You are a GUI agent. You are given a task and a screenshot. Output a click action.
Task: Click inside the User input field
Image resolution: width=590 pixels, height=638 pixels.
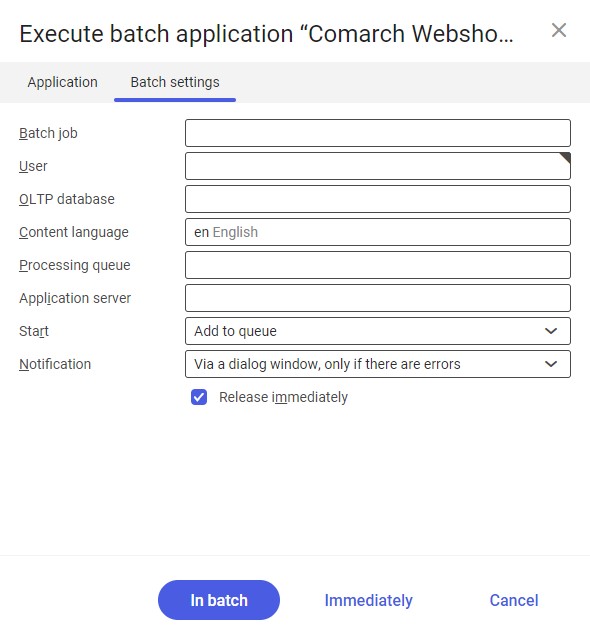(378, 166)
